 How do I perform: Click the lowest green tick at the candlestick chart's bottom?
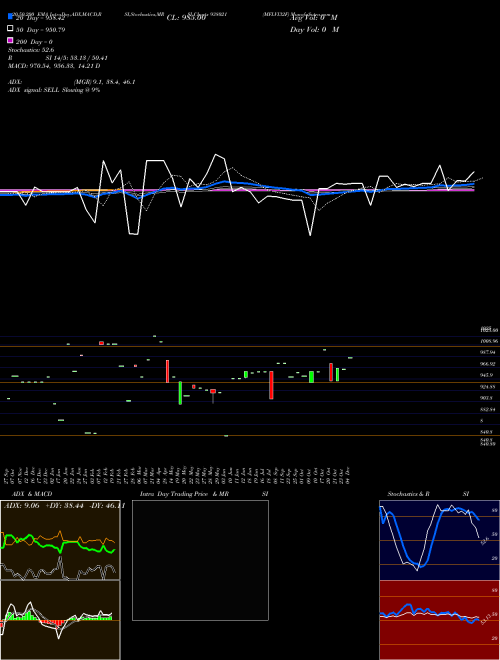(x=226, y=436)
